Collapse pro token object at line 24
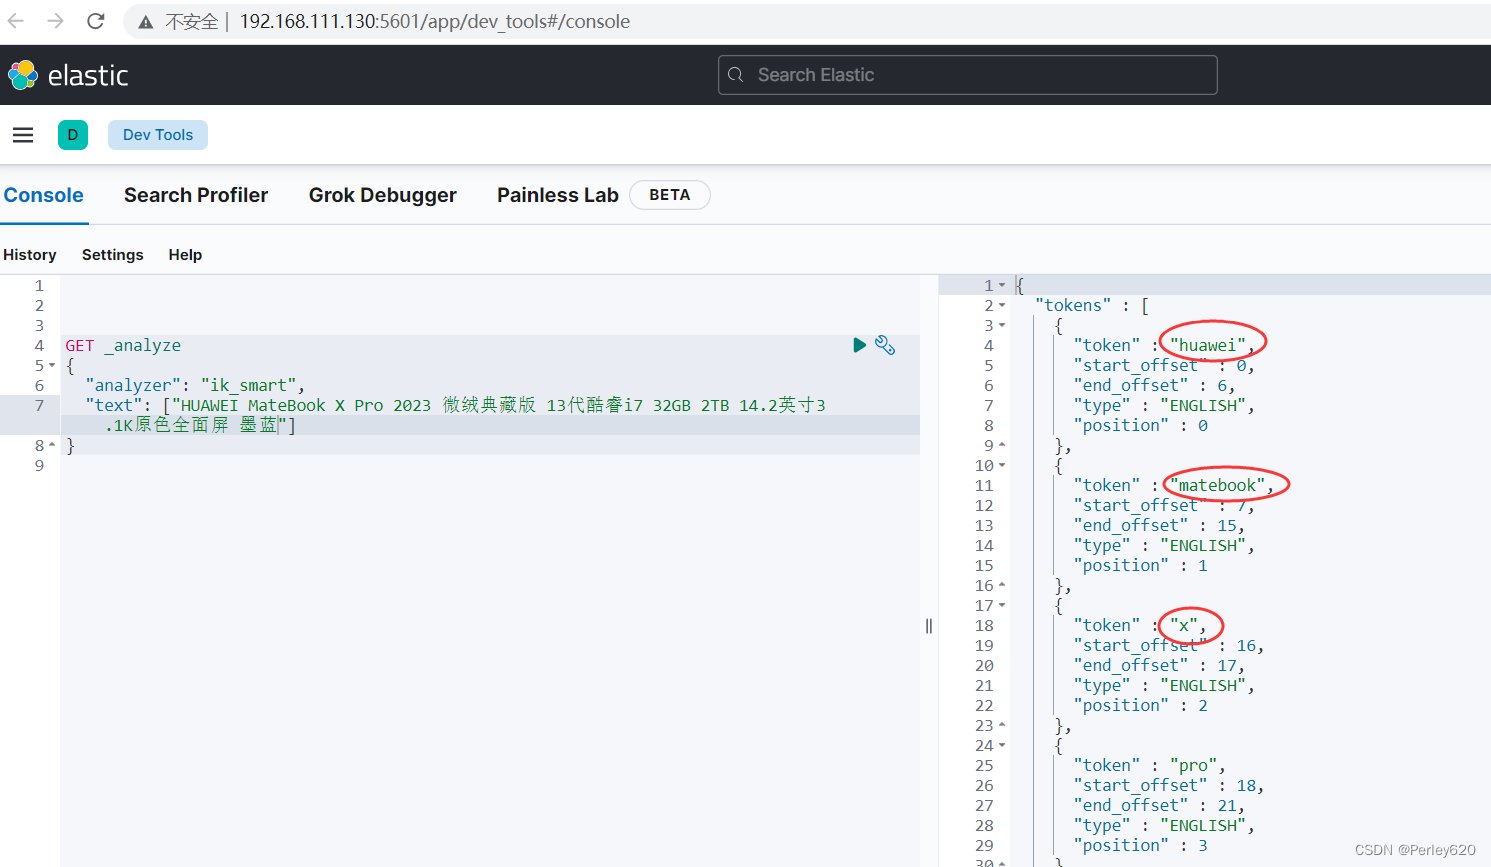 click(1002, 745)
